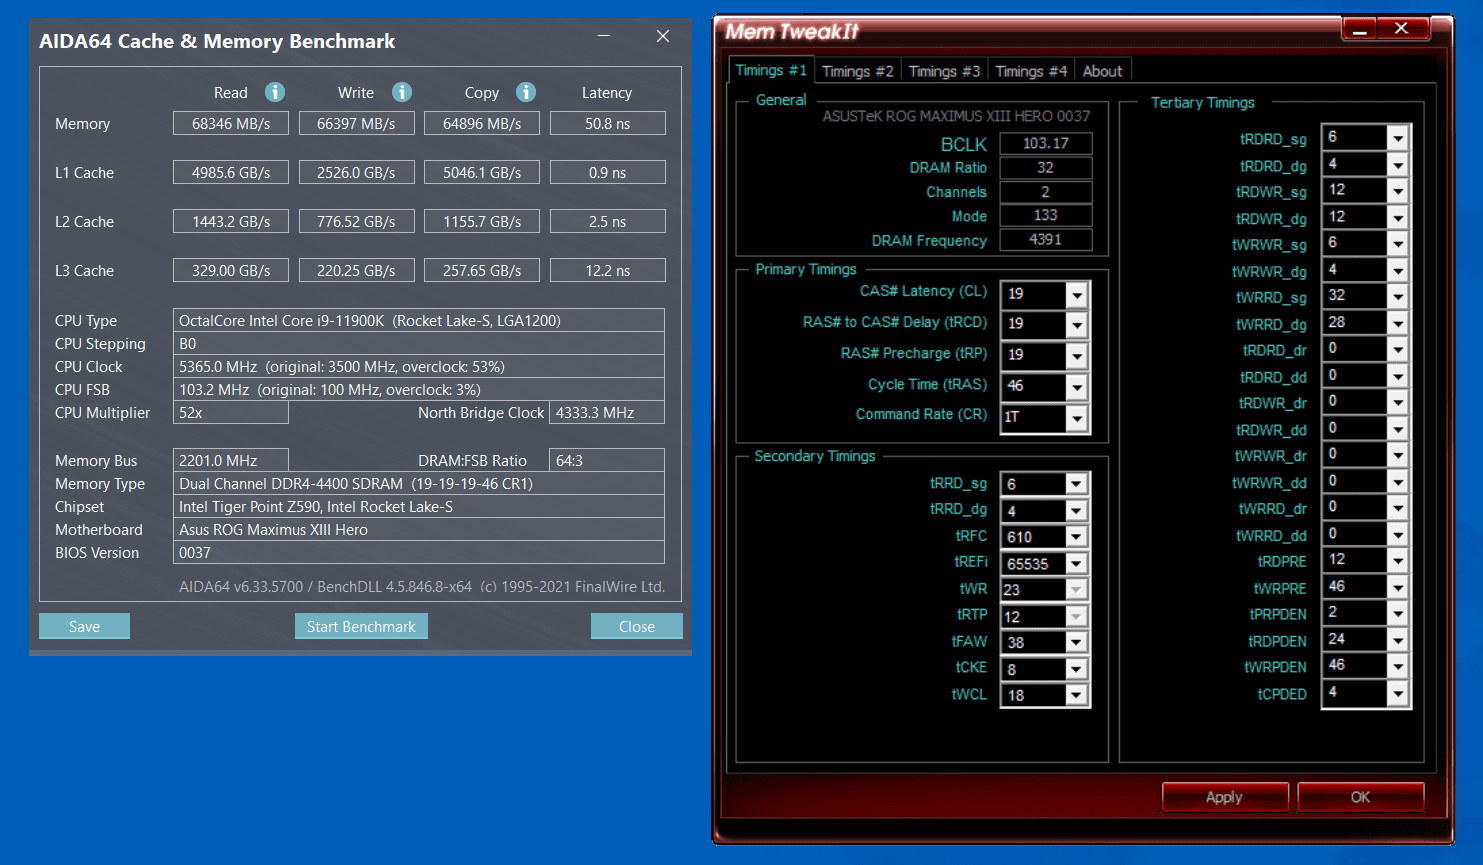
Task: Apply the Mem TweakIt timing changes
Action: pos(1224,797)
